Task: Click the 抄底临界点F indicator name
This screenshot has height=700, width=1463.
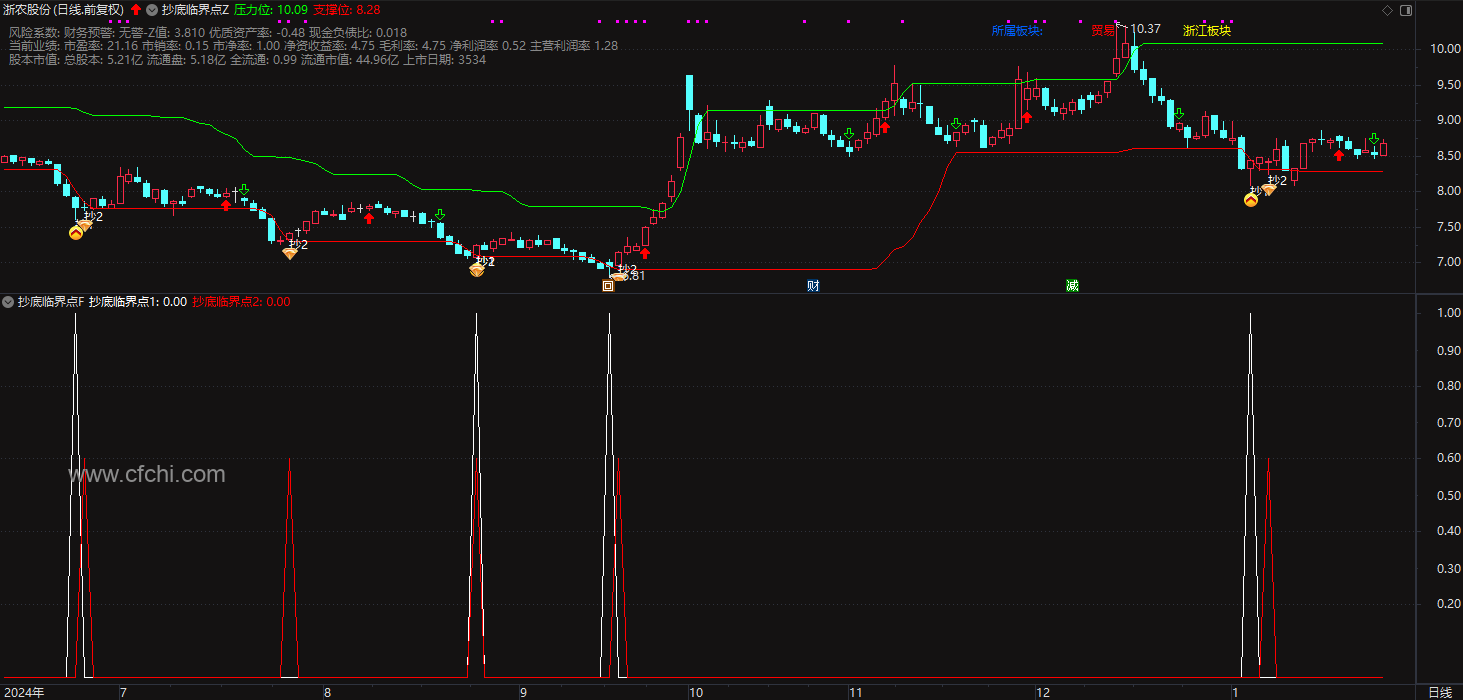Action: [x=51, y=301]
